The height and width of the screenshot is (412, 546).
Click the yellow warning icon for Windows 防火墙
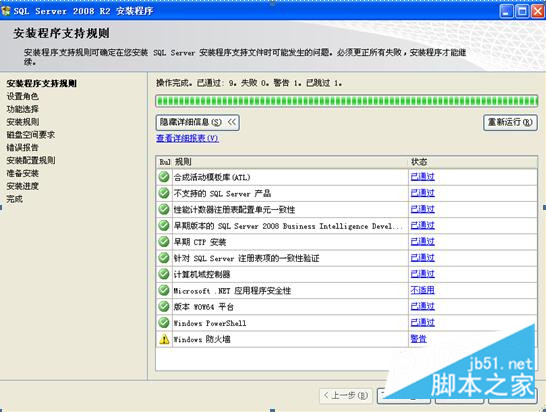(x=164, y=339)
